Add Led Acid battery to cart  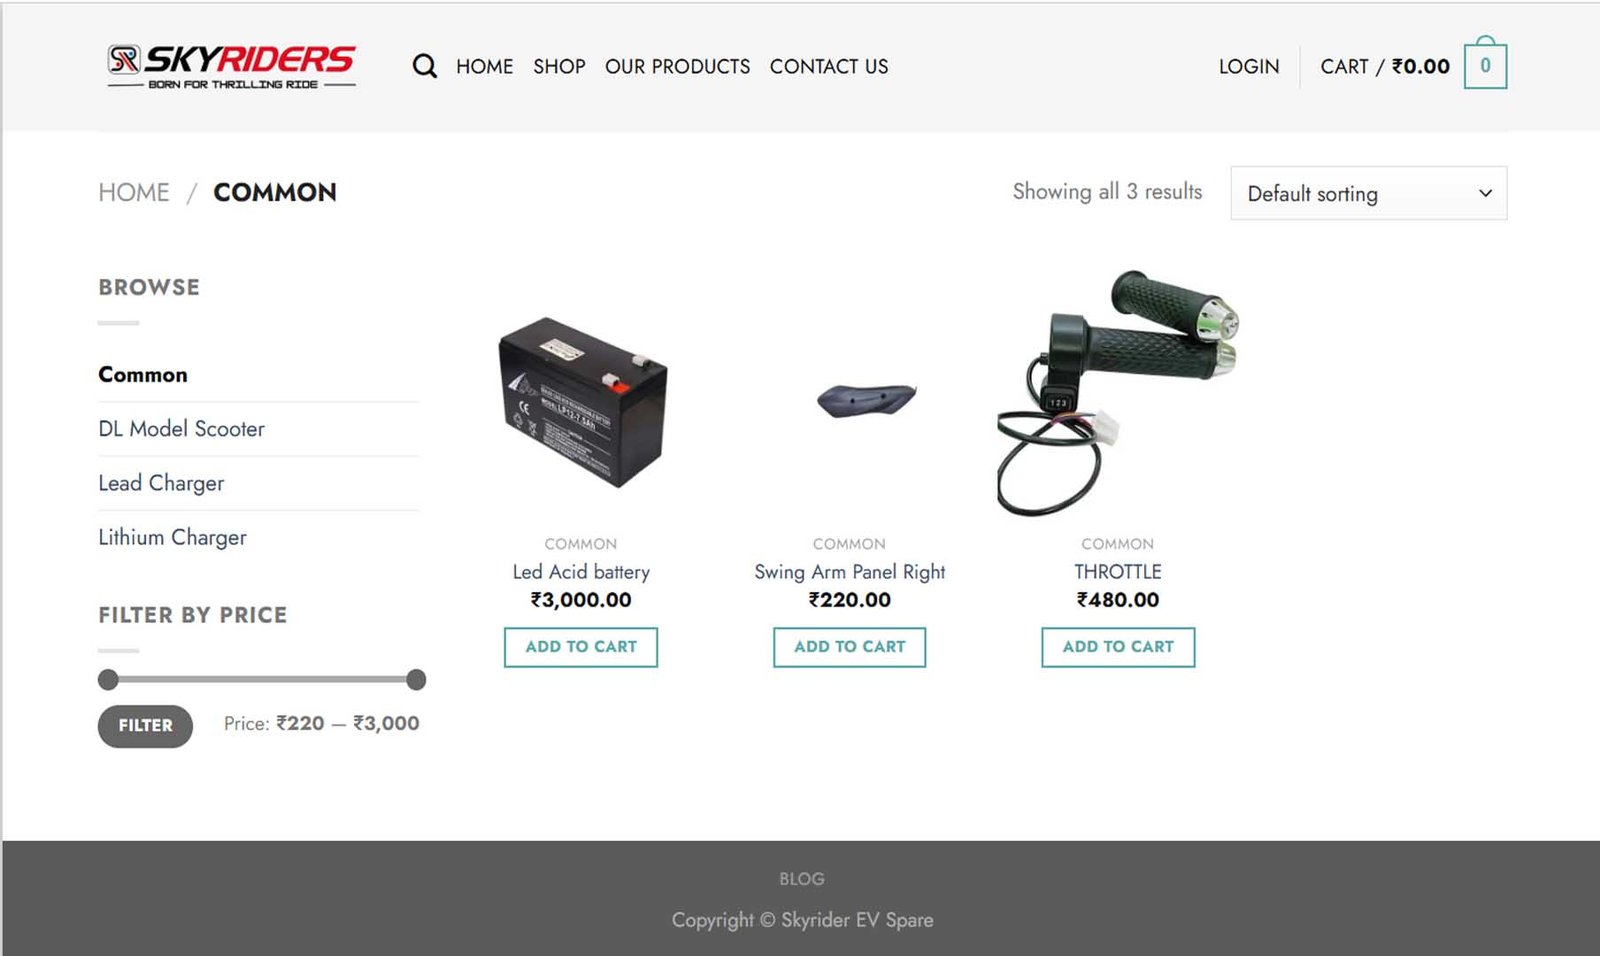click(581, 647)
